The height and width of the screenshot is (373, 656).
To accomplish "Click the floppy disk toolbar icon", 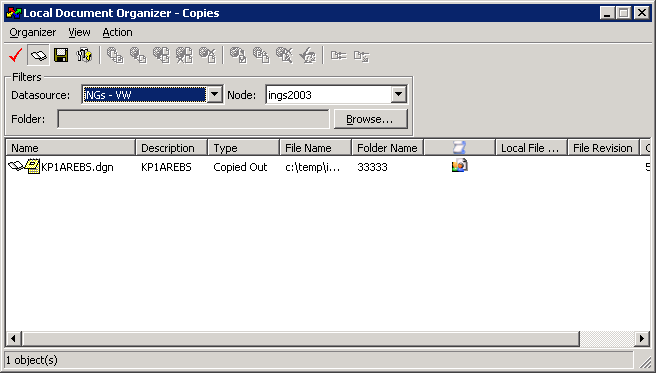I will (x=61, y=55).
